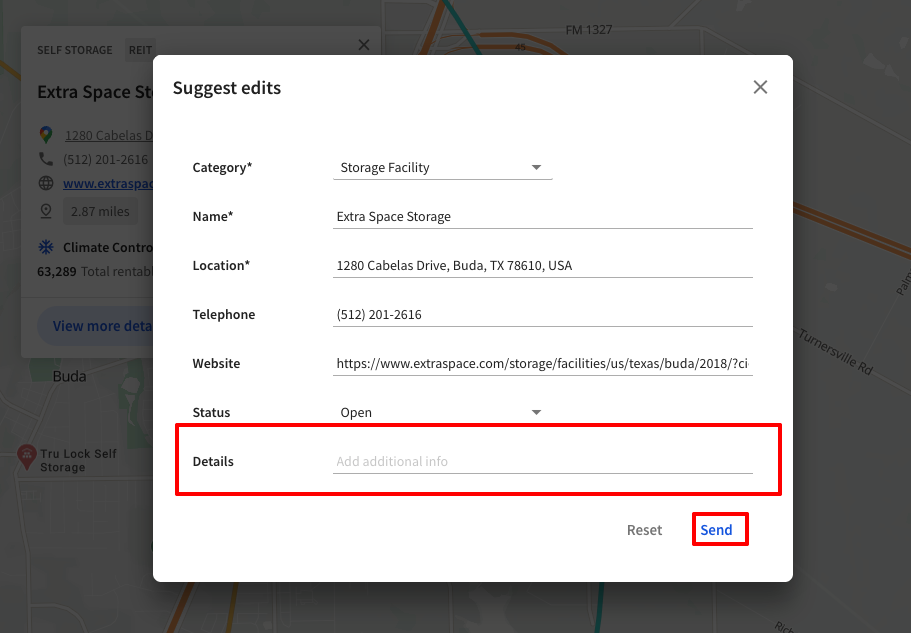Open the Category dropdown
911x633 pixels.
(442, 168)
